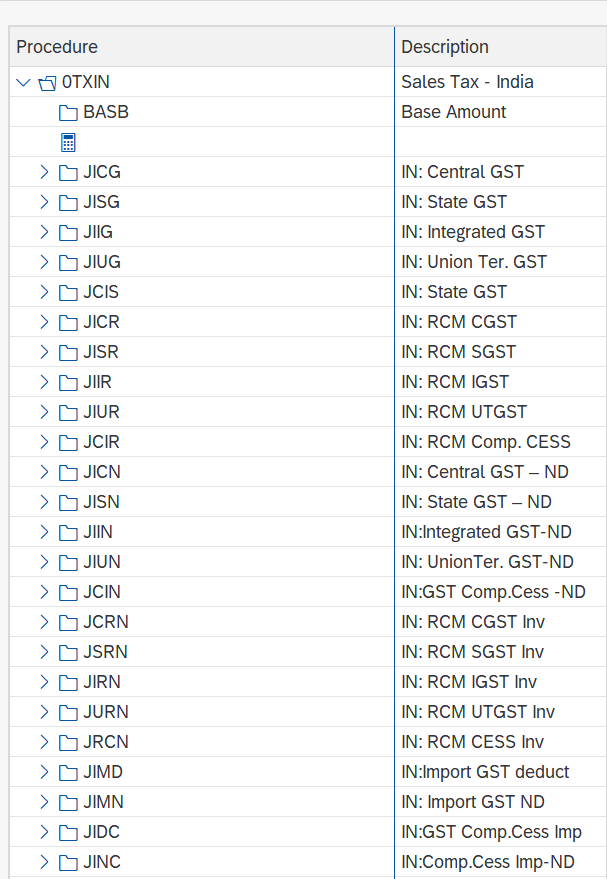
Task: Select the 'IN:GST Comp.Cess -ND' description
Action: point(493,592)
